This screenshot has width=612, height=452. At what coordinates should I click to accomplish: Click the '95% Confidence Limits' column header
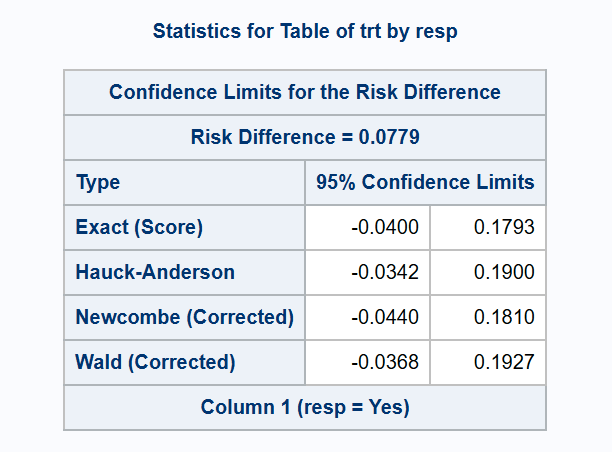[425, 183]
